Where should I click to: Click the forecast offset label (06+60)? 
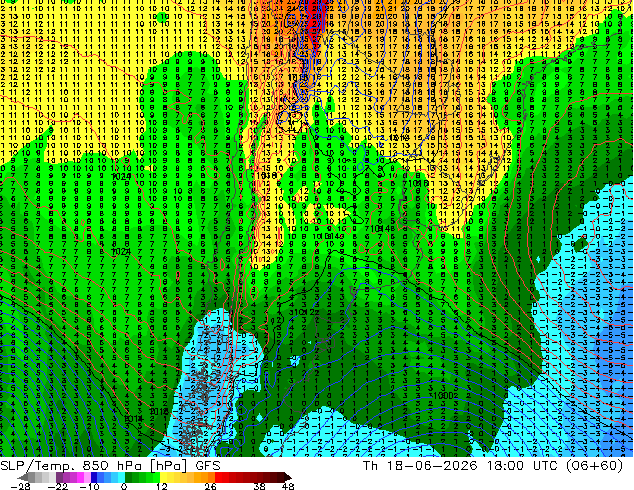click(x=594, y=465)
